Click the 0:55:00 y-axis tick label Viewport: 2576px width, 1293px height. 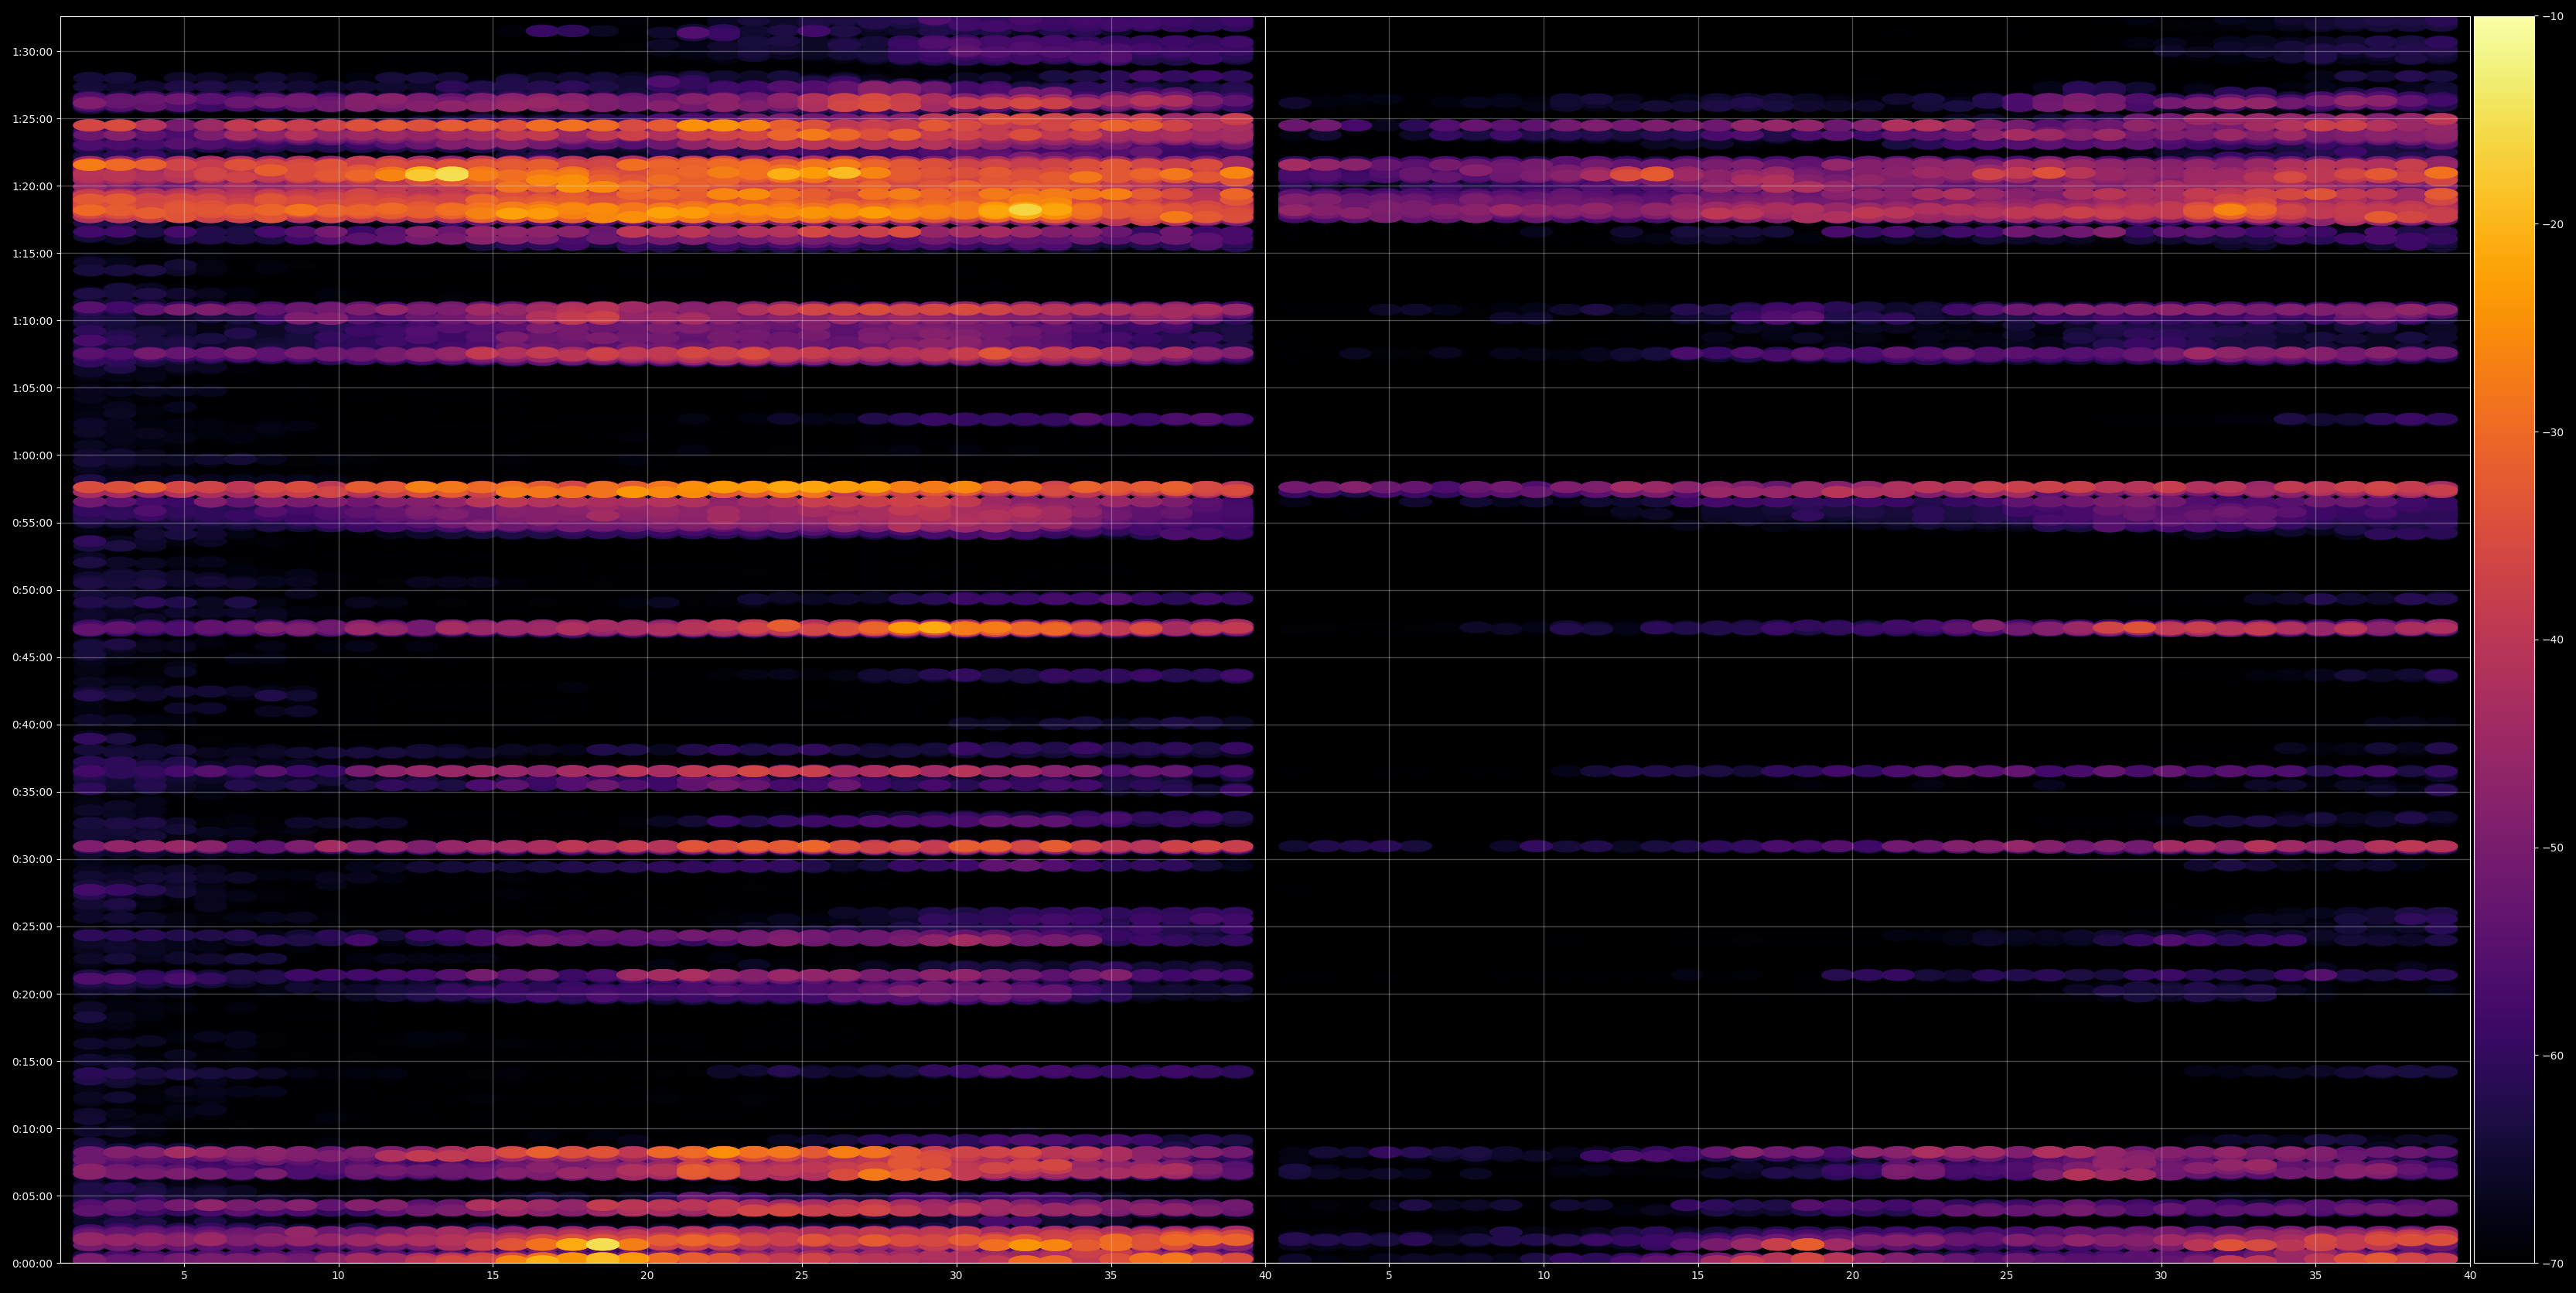point(32,523)
